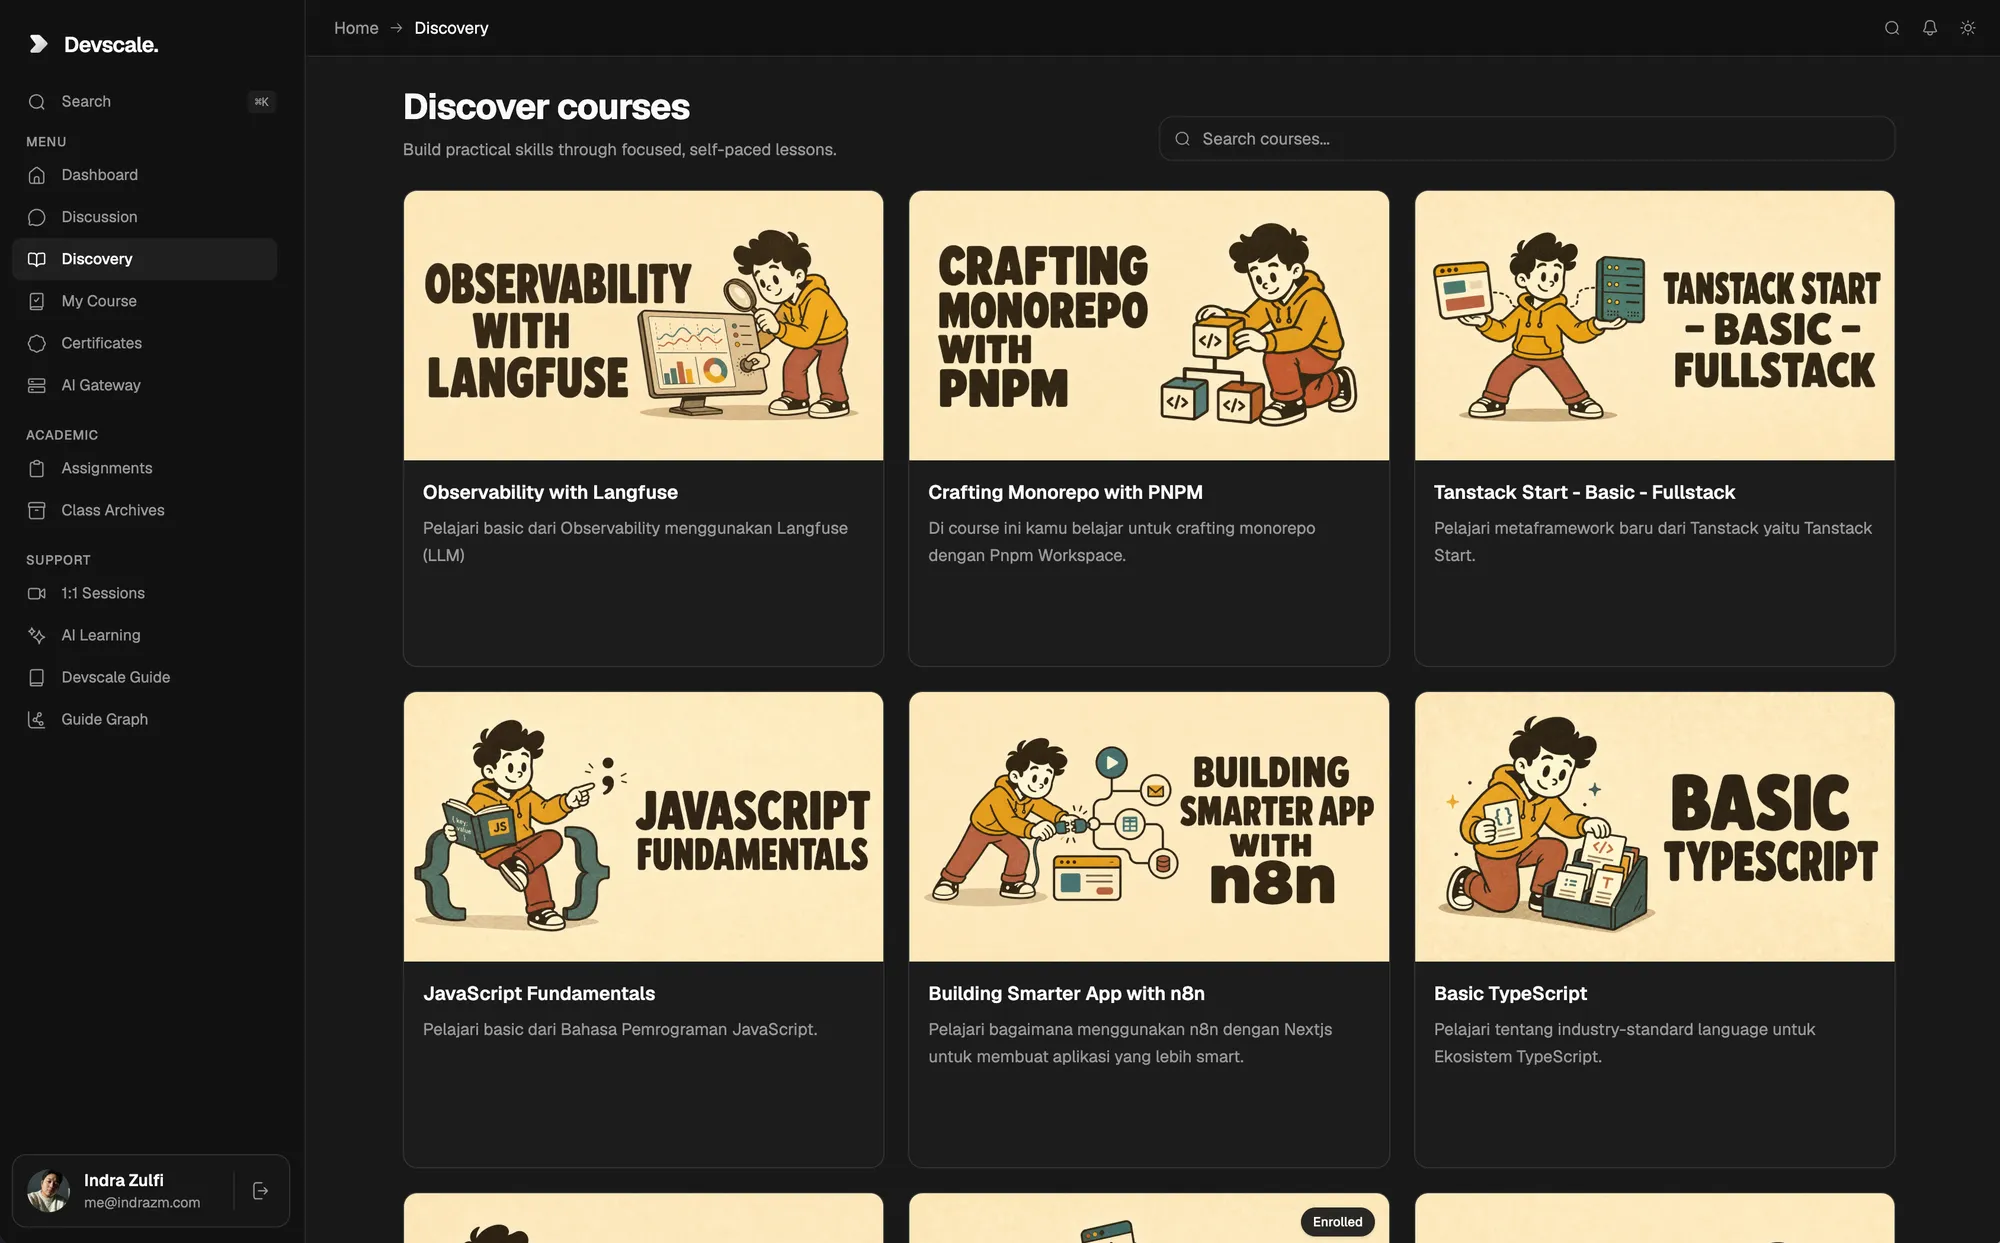Image resolution: width=2000 pixels, height=1243 pixels.
Task: Open AI Gateway menu item
Action: (x=145, y=385)
